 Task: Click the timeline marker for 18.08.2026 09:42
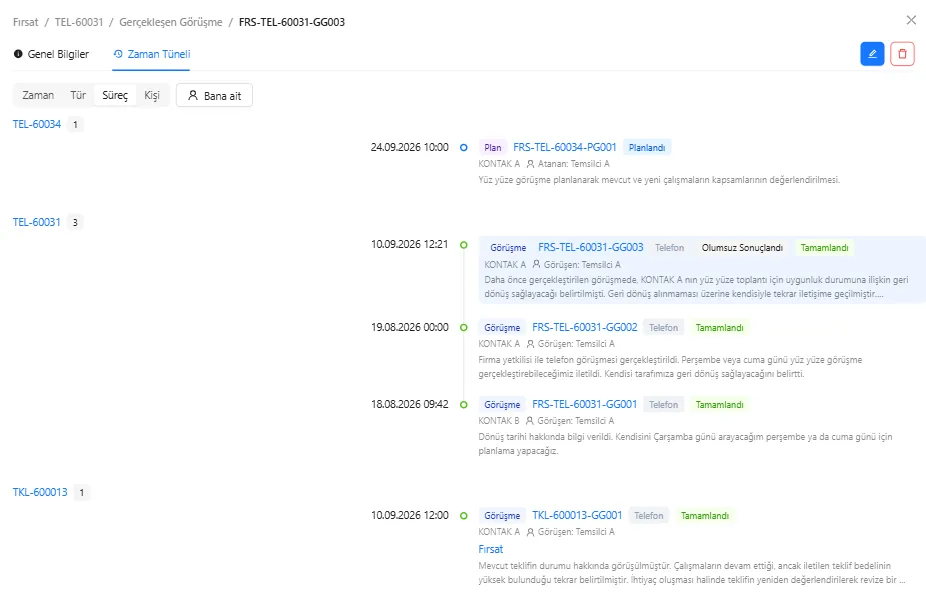(464, 404)
